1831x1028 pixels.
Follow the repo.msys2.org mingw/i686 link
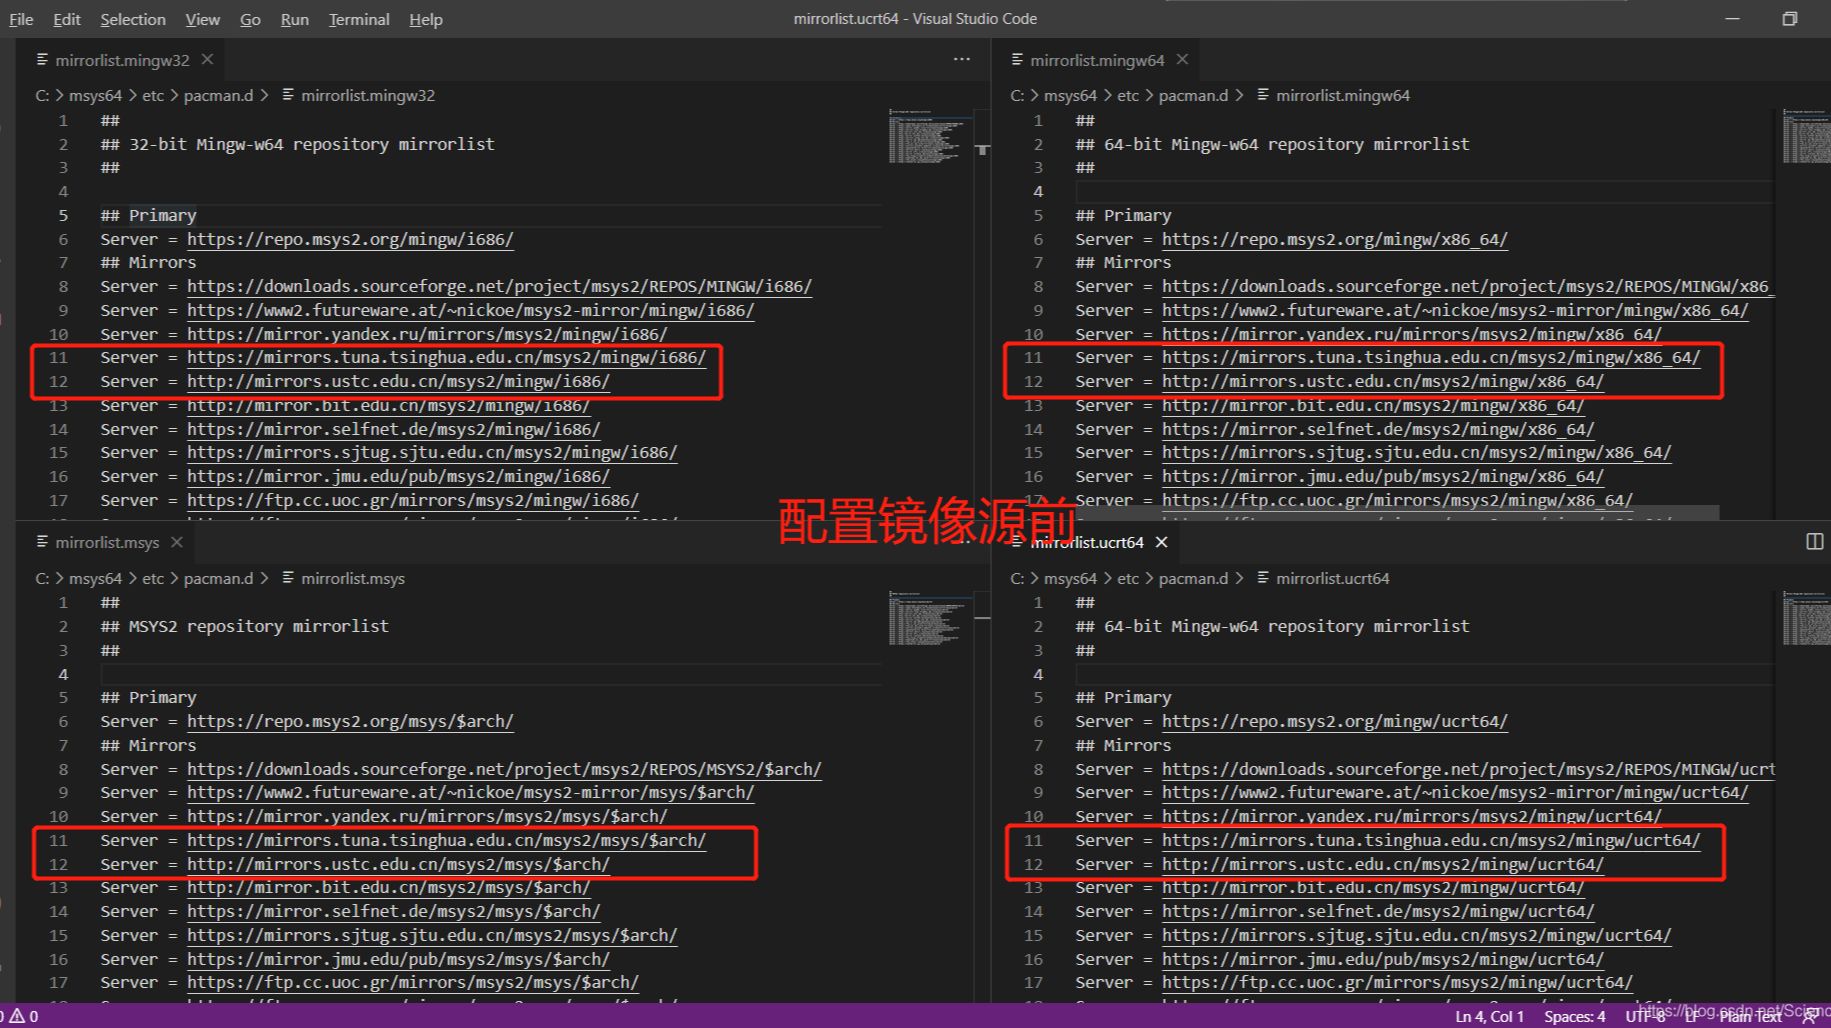point(350,239)
